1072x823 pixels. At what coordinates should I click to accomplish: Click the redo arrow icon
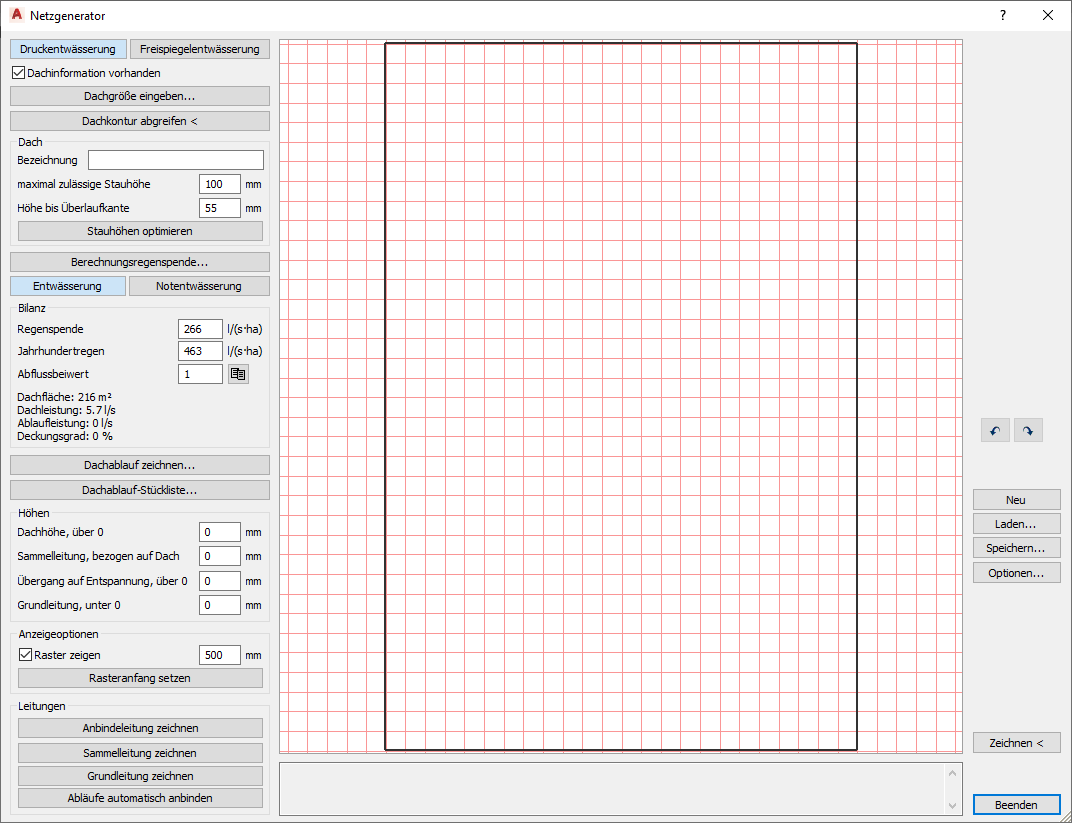[x=1028, y=431]
